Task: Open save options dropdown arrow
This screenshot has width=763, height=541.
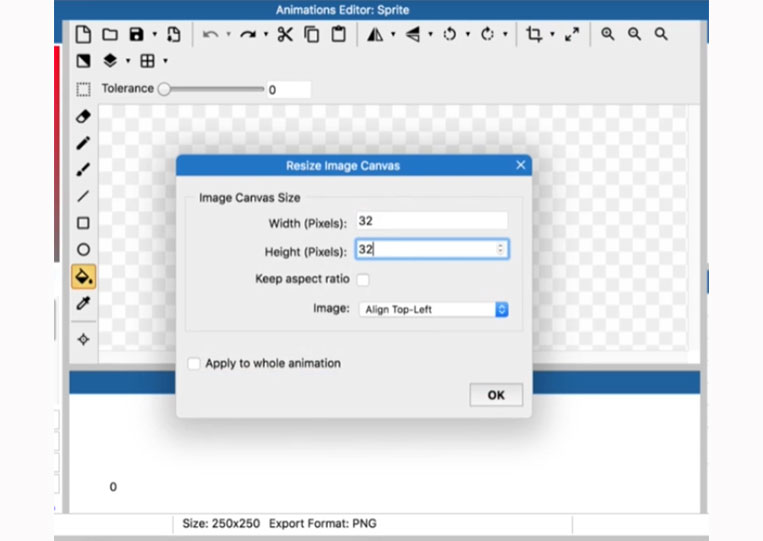Action: (x=155, y=35)
